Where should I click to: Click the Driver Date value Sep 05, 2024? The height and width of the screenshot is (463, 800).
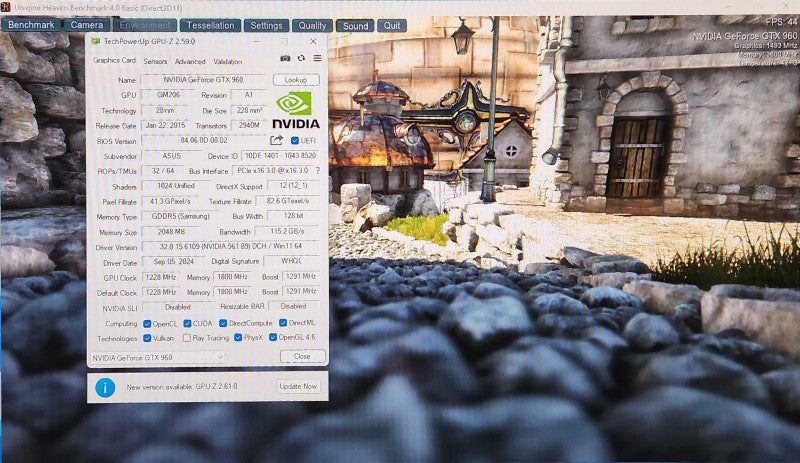click(173, 261)
